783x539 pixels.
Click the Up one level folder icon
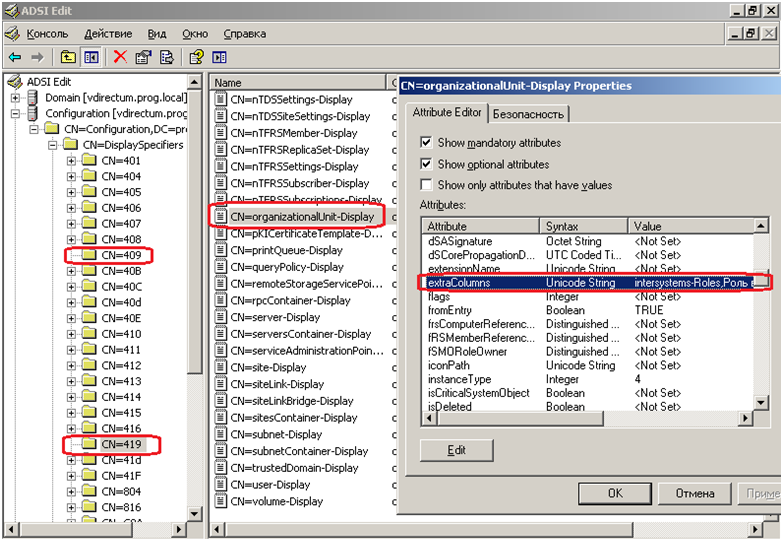tap(68, 57)
